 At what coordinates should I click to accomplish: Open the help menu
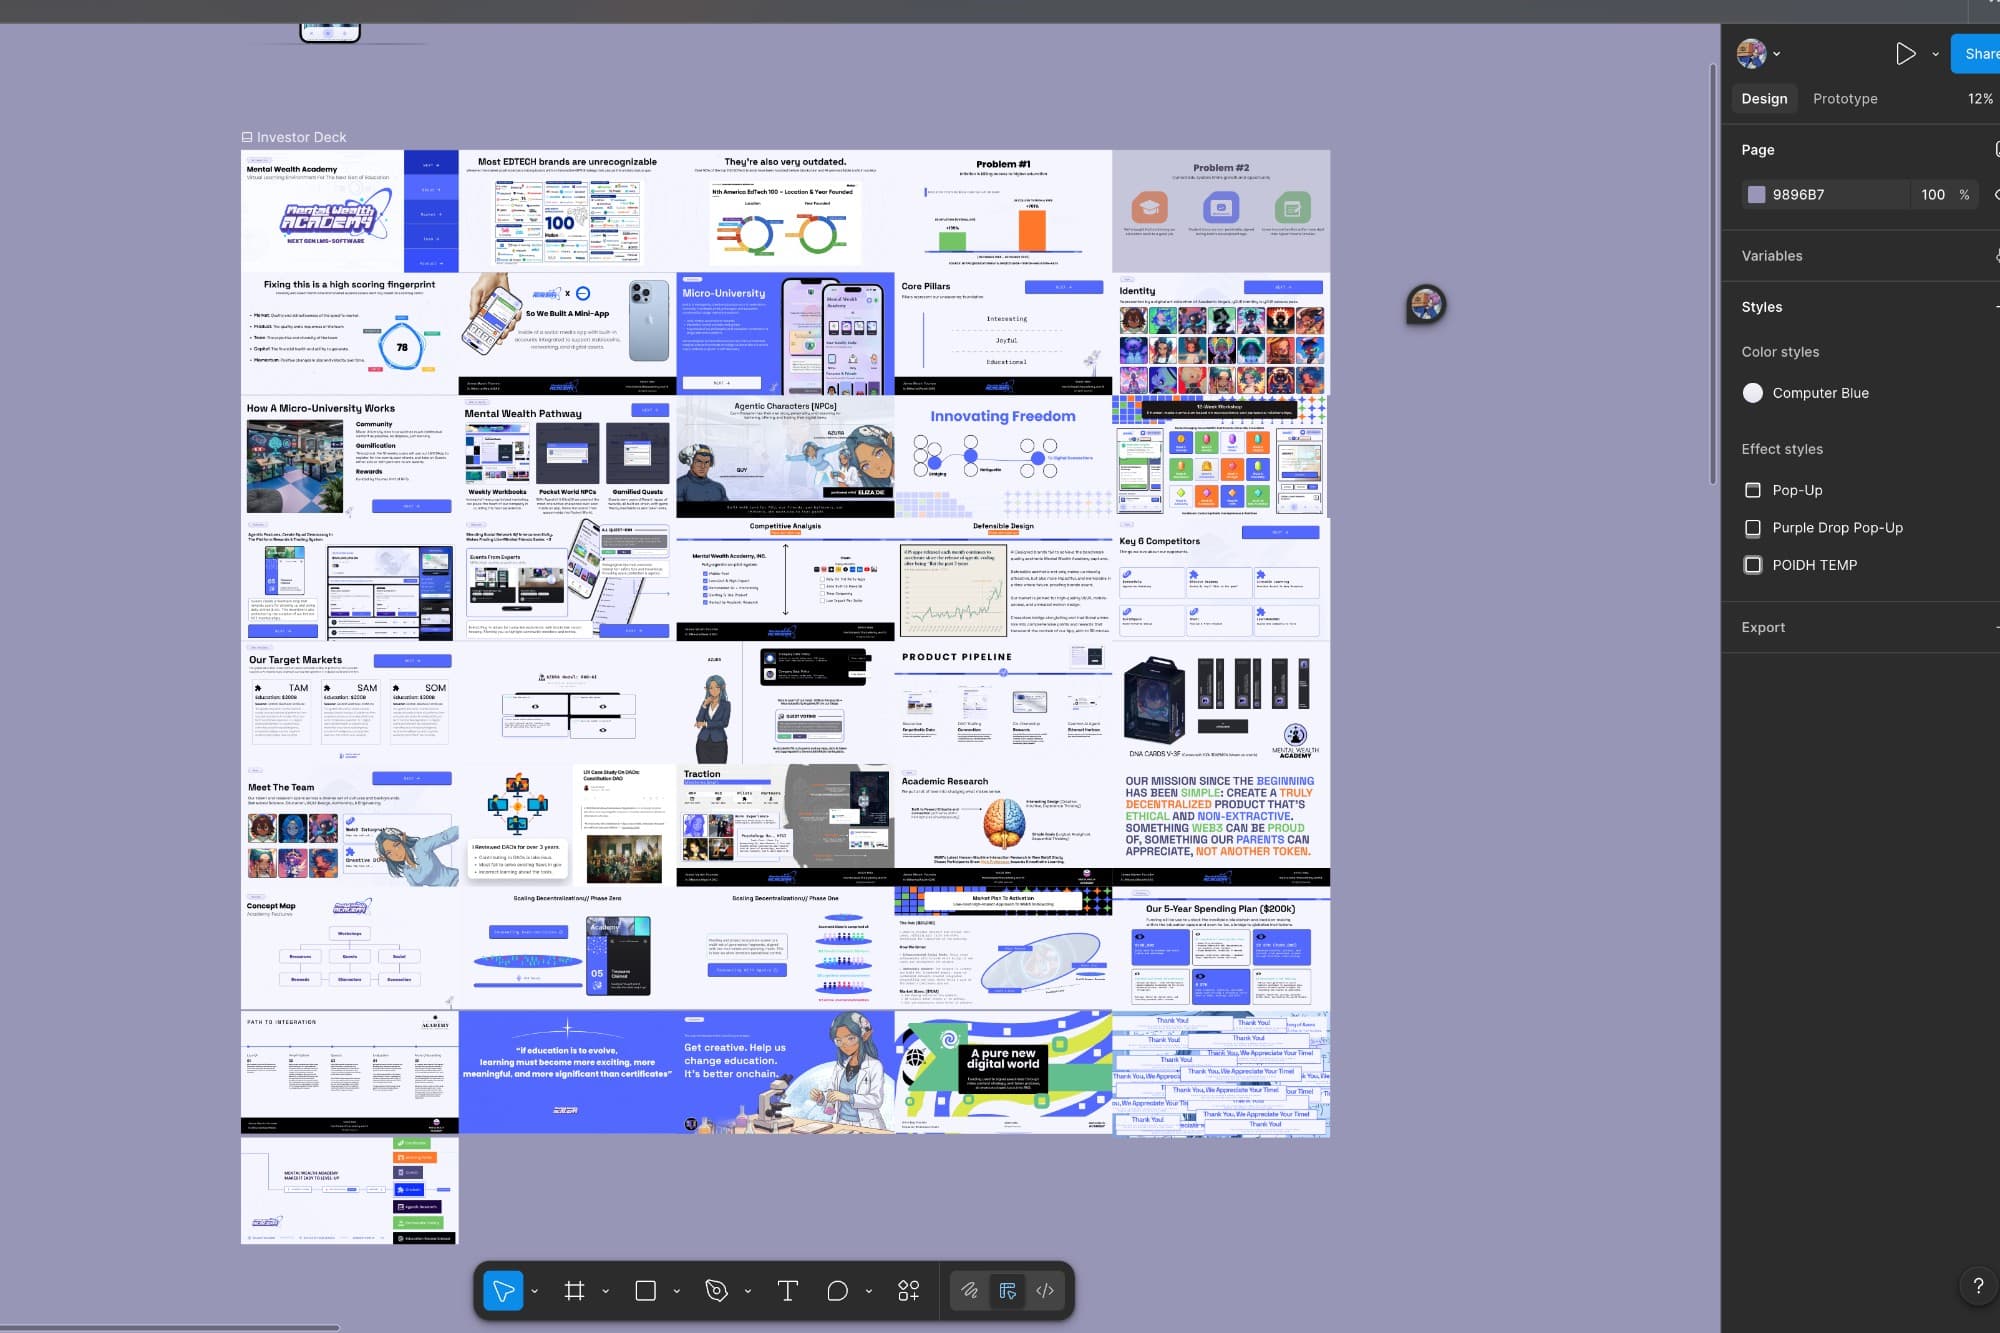(x=1978, y=1286)
